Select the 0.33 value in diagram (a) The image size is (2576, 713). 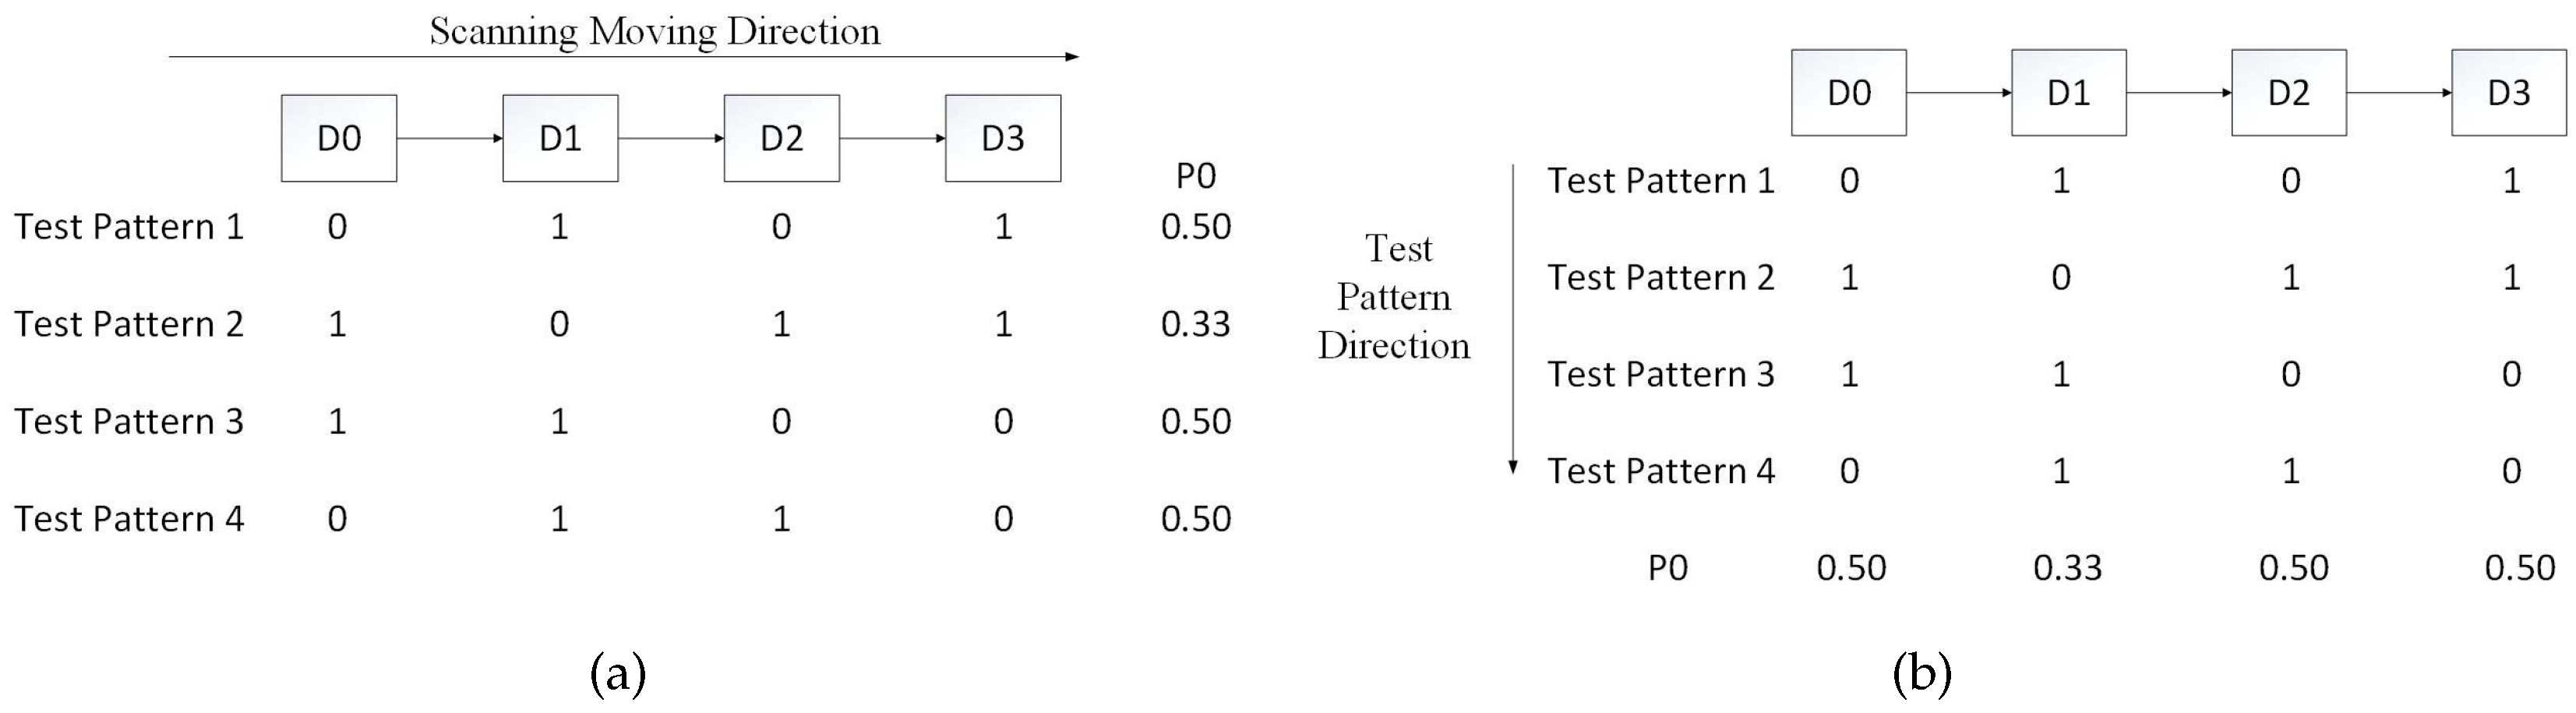1196,324
